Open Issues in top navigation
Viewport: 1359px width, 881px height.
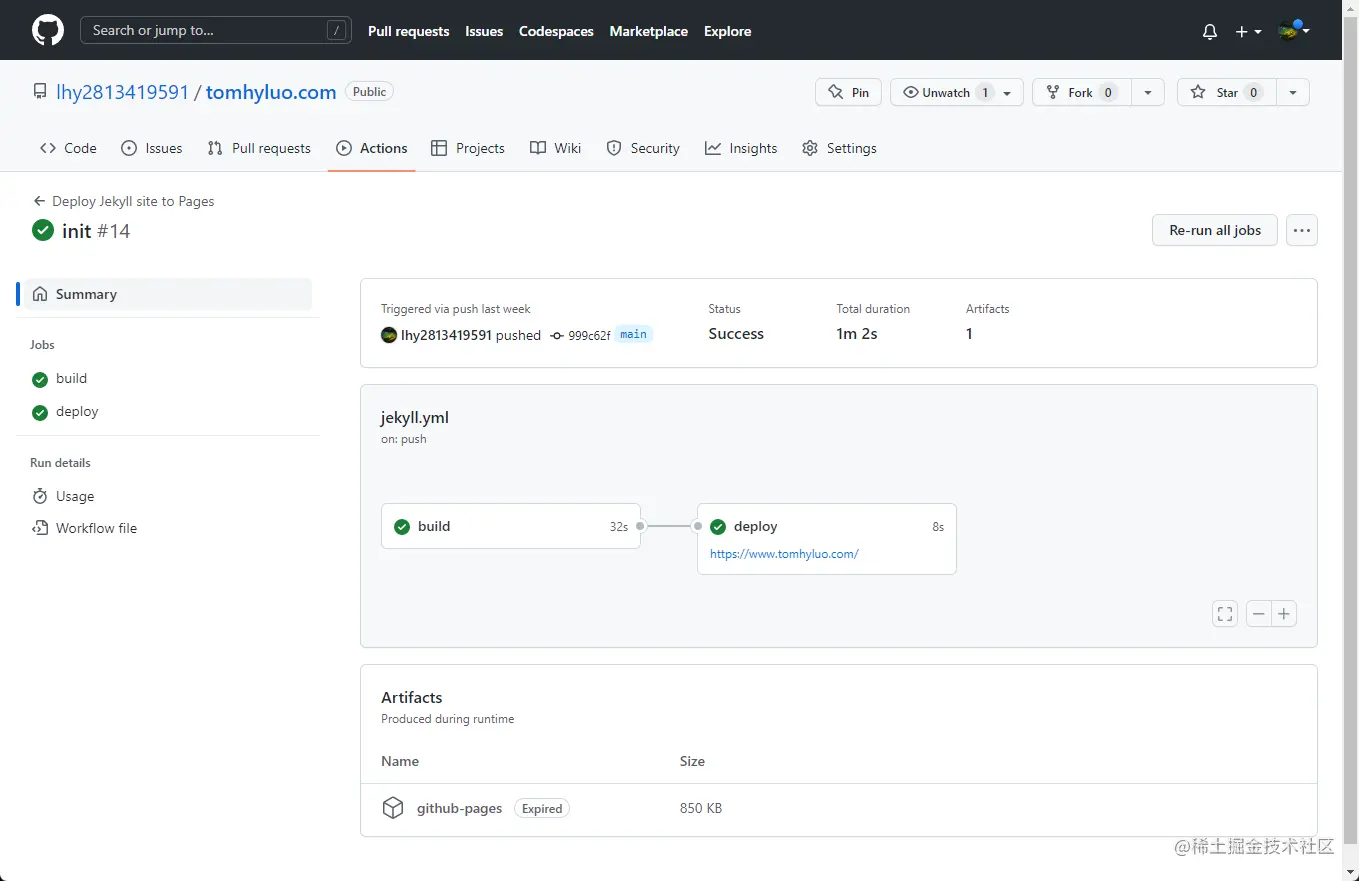[484, 31]
